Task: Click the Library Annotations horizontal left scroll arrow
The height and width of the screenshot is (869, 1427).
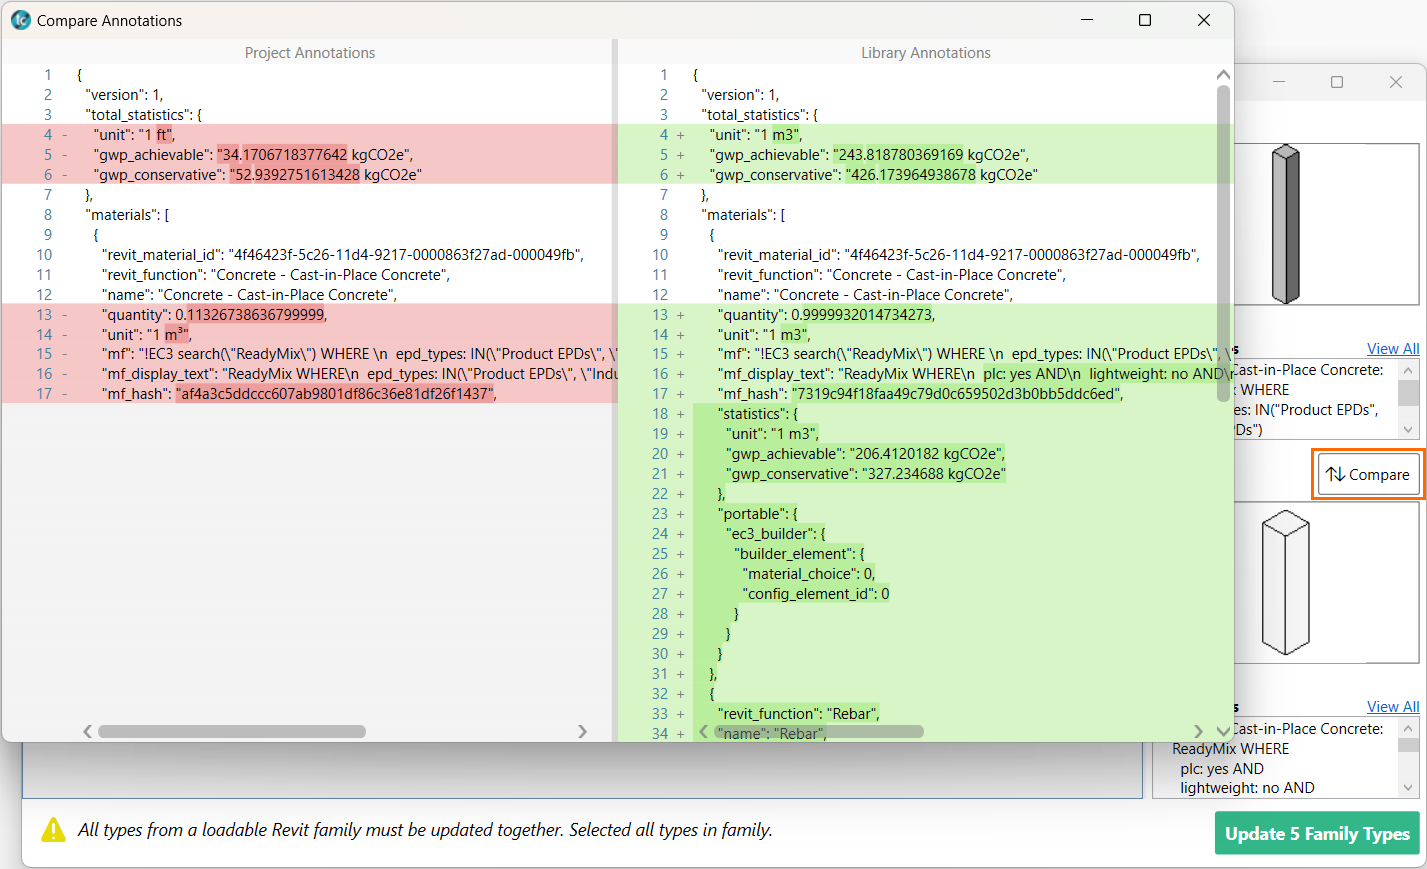Action: pos(703,731)
